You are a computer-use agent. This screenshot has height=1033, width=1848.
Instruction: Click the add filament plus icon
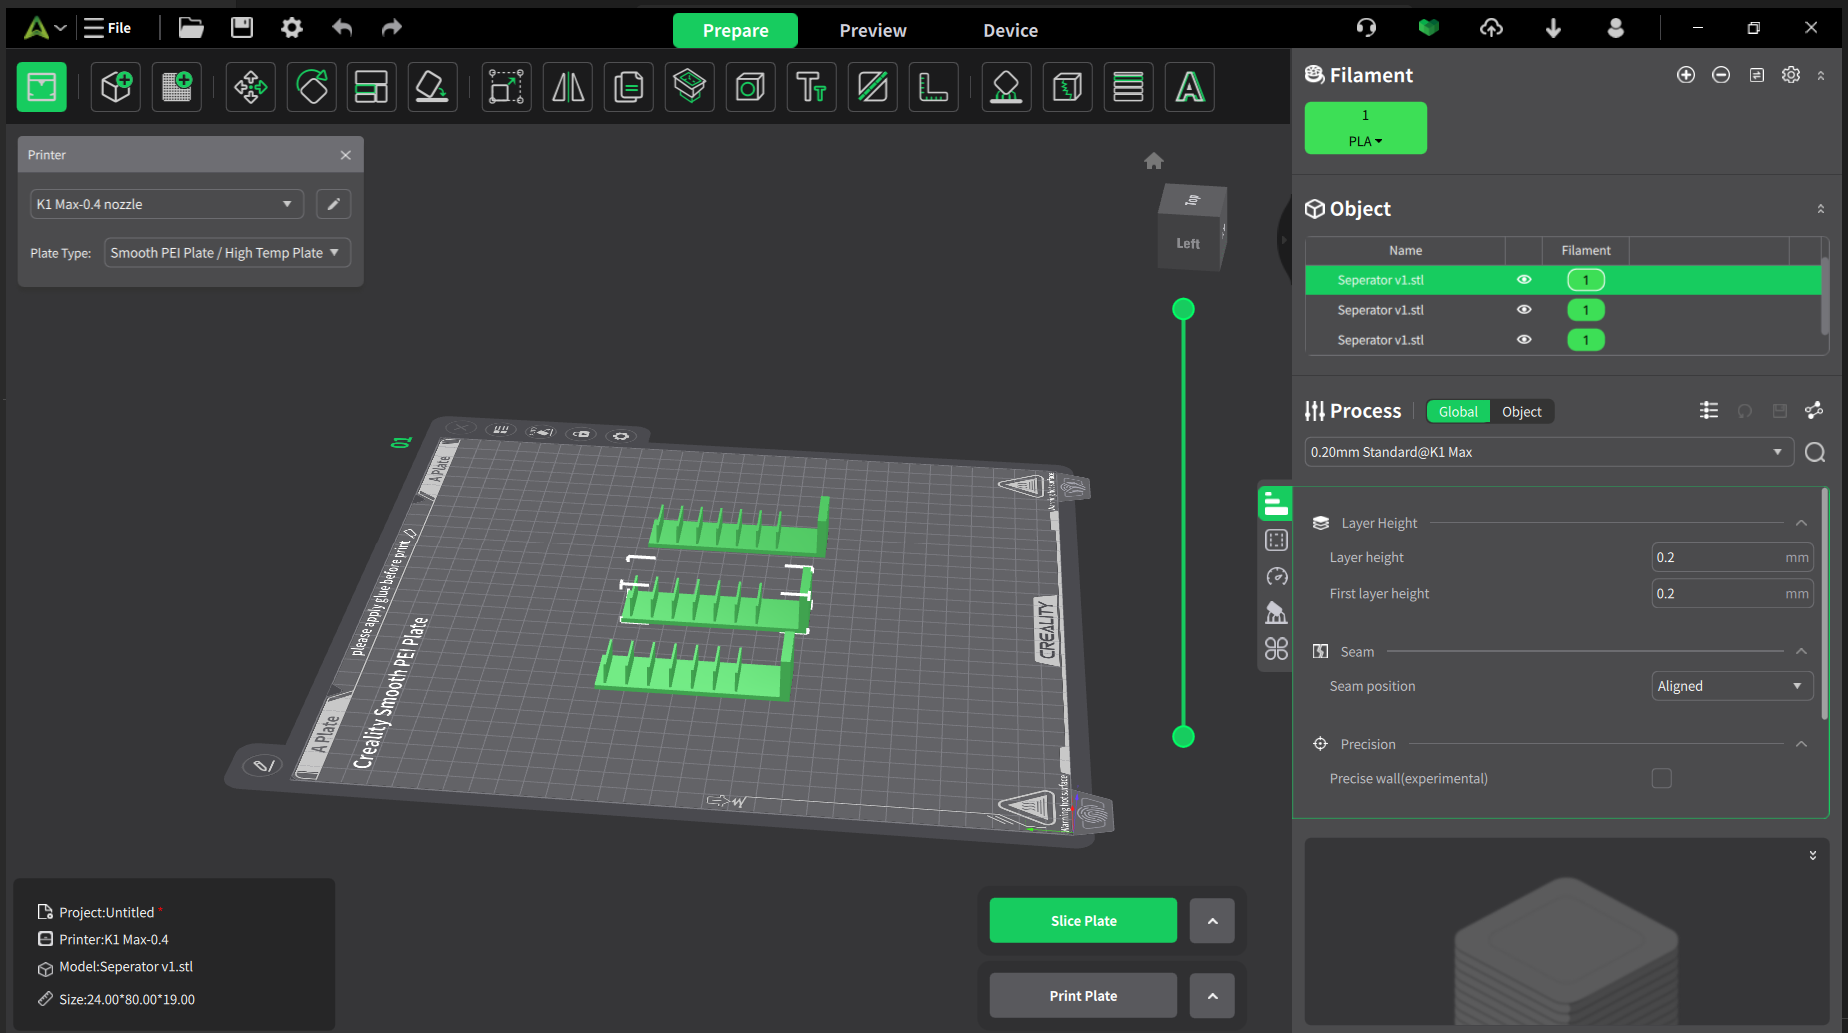point(1686,75)
